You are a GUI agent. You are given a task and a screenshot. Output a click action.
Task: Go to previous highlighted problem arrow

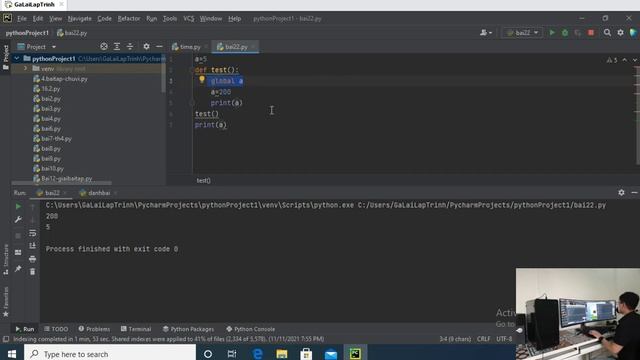tap(624, 60)
